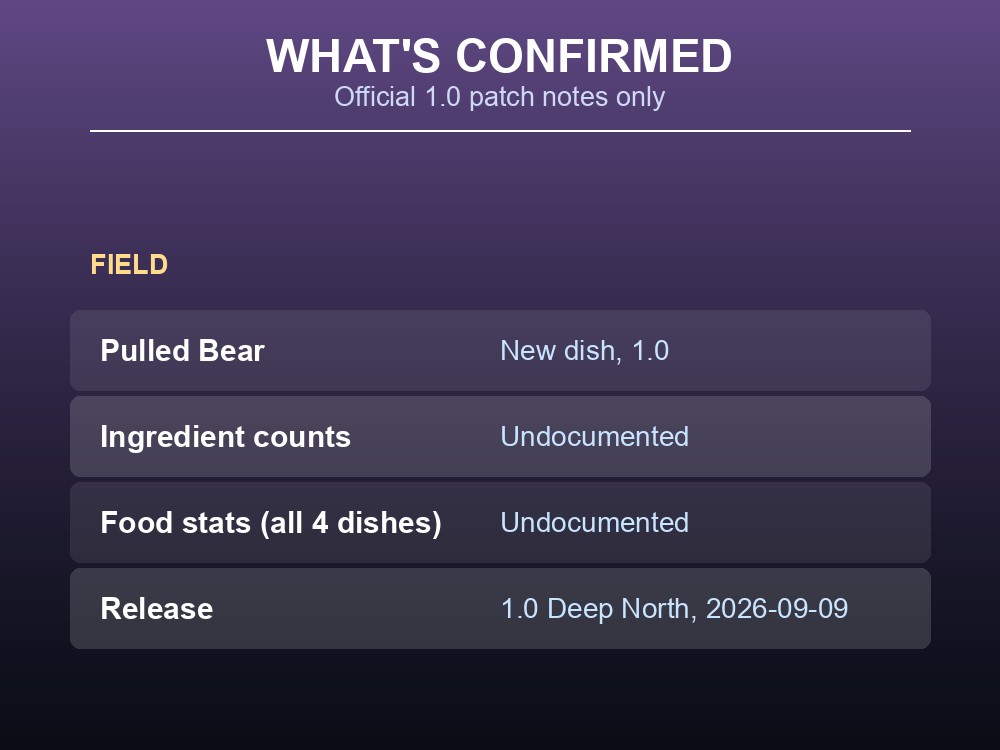Click the '1.0 Deep North, 2026-09-09' value
This screenshot has height=750, width=1000.
[x=674, y=608]
